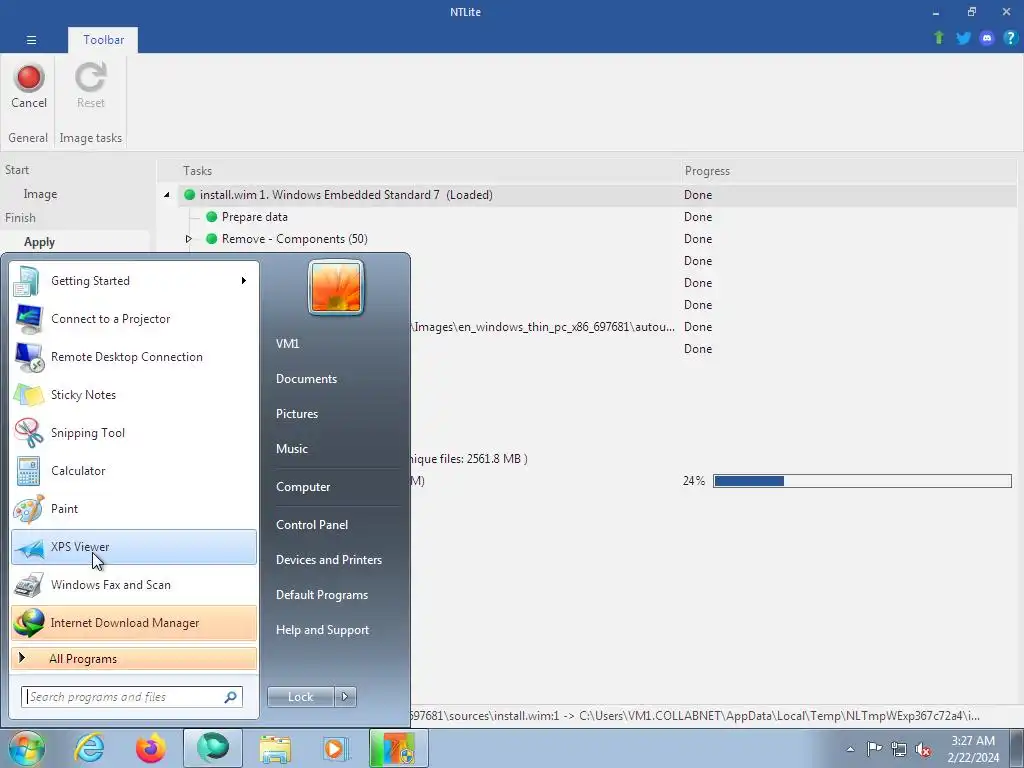Open Computer from Start menu
The image size is (1024, 768).
(x=303, y=487)
